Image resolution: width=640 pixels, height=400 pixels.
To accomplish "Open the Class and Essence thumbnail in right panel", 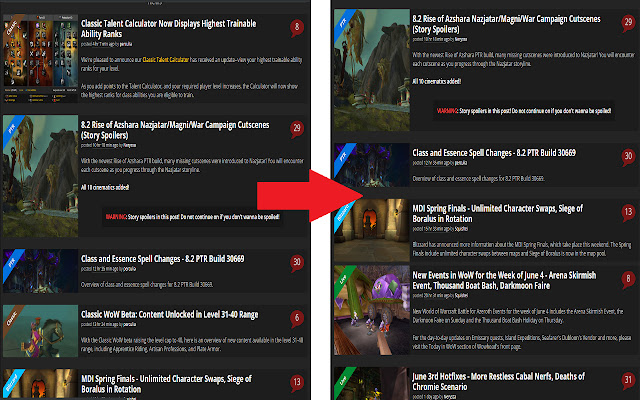I will coord(372,165).
